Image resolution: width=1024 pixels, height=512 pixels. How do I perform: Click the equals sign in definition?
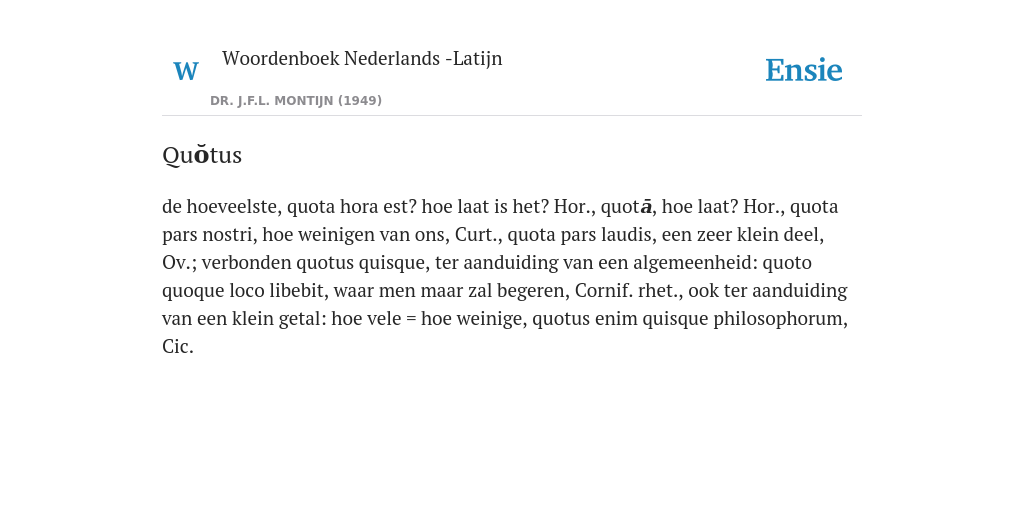(411, 320)
